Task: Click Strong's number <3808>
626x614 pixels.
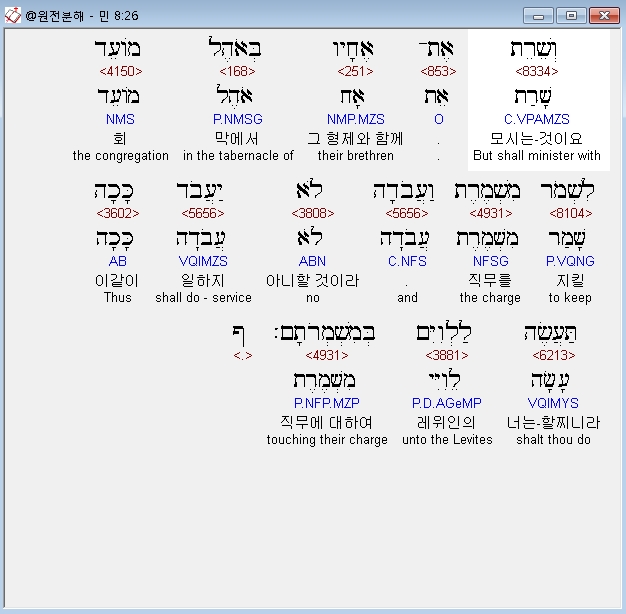Action: [313, 213]
